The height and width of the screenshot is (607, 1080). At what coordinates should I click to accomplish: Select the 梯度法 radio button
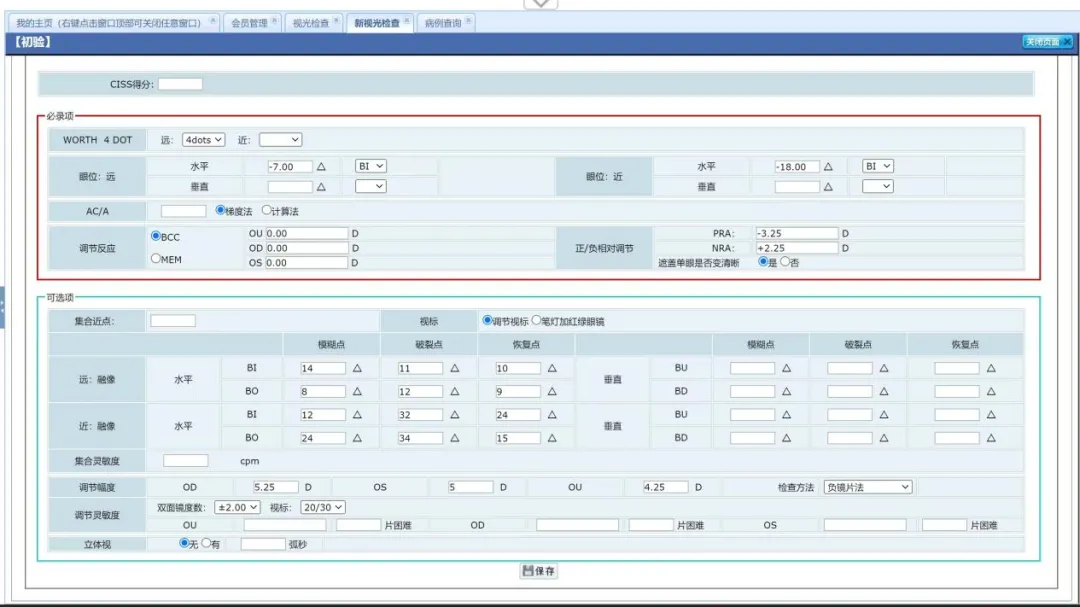220,210
